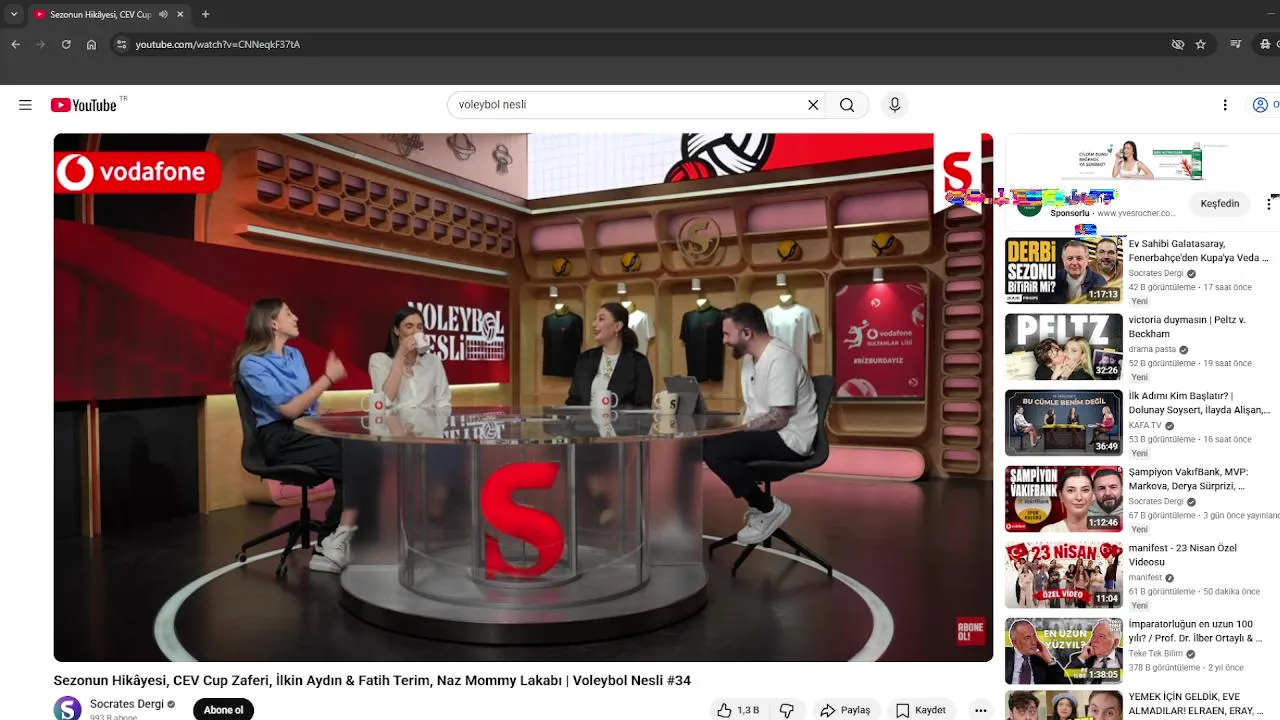Image resolution: width=1280 pixels, height=720 pixels.
Task: Open the PELTZ video thumbnail
Action: click(1063, 347)
